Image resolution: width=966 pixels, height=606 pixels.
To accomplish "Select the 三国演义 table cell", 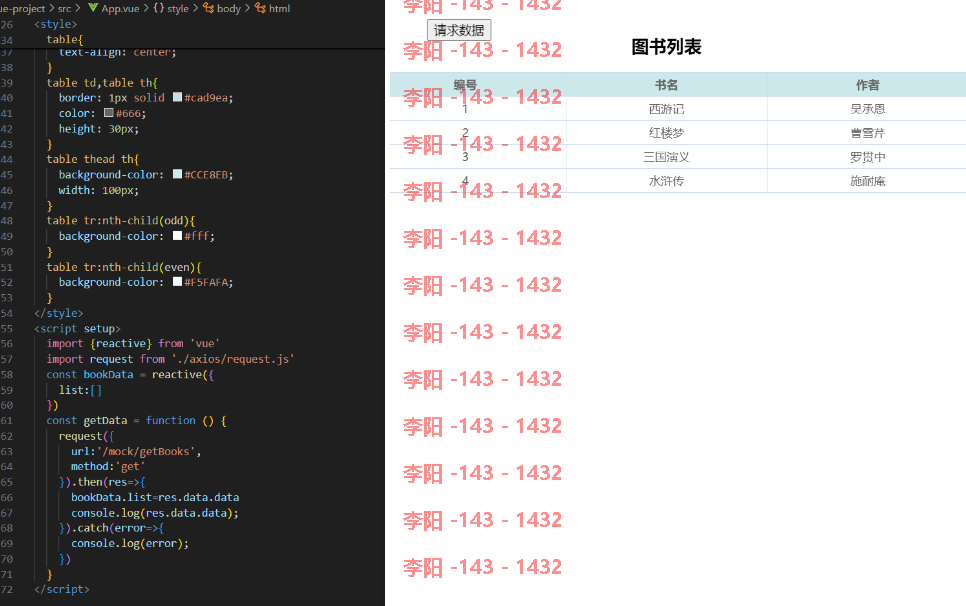I will click(667, 157).
